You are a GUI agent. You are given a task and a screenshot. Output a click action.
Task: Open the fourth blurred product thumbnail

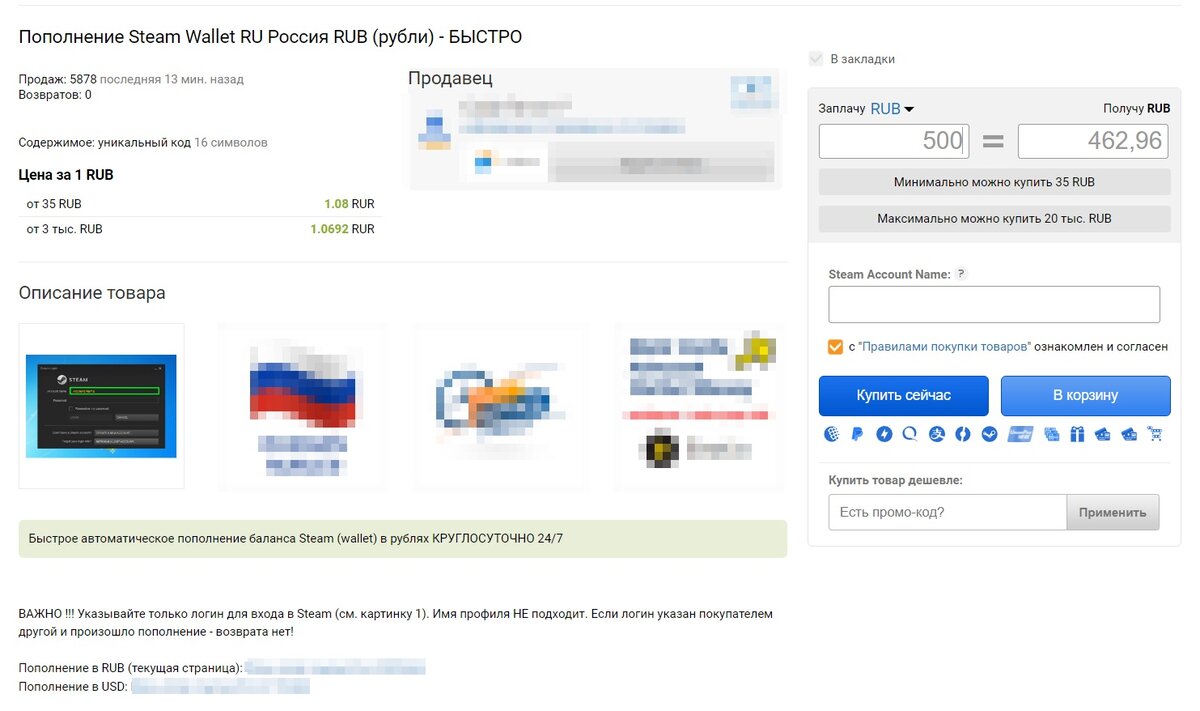point(698,406)
